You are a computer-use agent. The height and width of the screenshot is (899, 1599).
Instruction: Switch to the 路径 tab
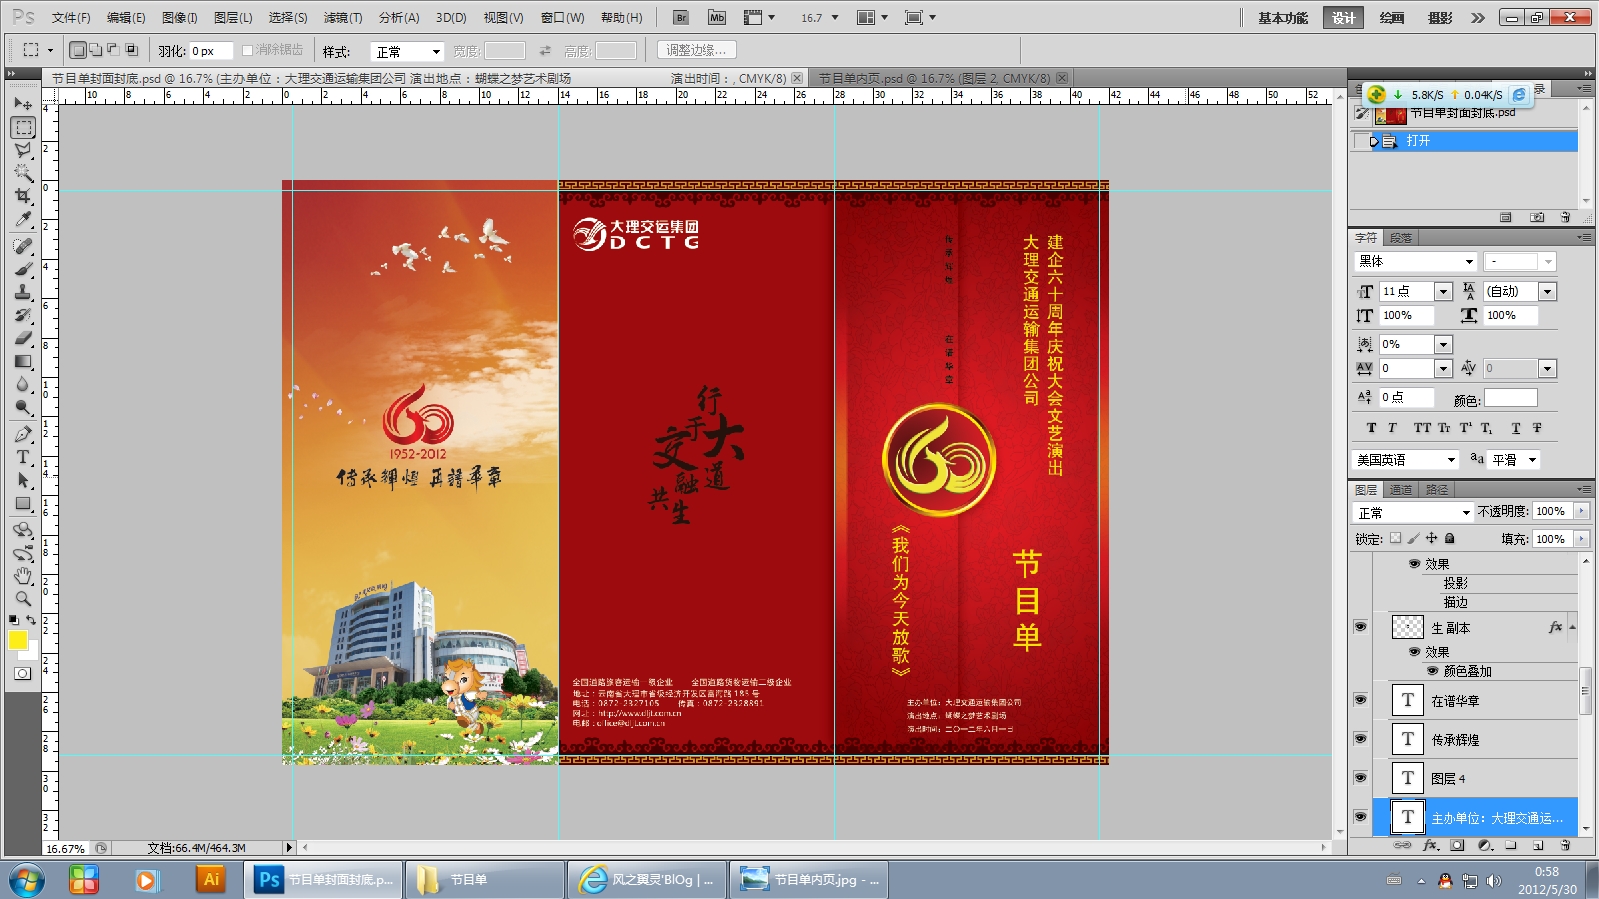tap(1437, 489)
